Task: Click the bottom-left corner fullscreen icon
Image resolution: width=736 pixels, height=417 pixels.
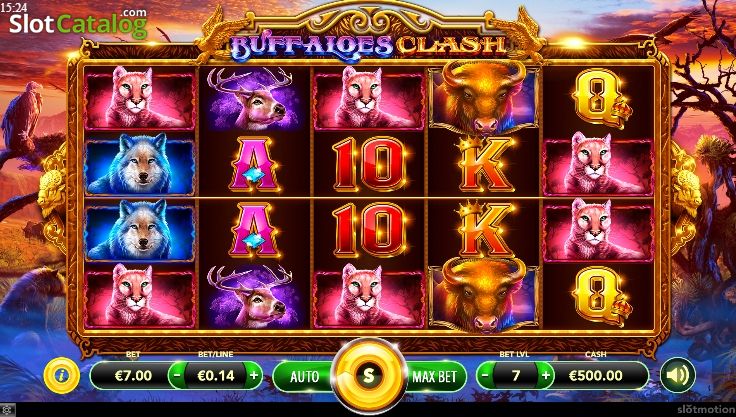Action: click(x=7, y=410)
